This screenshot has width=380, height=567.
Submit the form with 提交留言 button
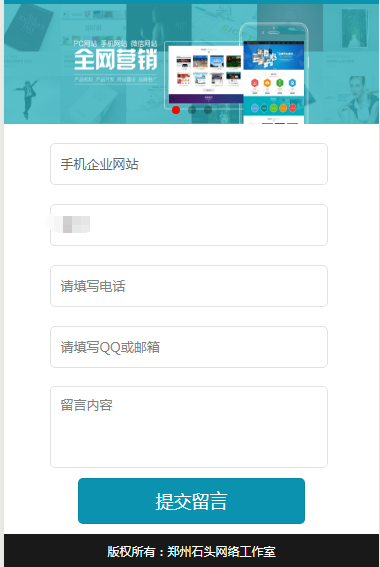coord(191,501)
